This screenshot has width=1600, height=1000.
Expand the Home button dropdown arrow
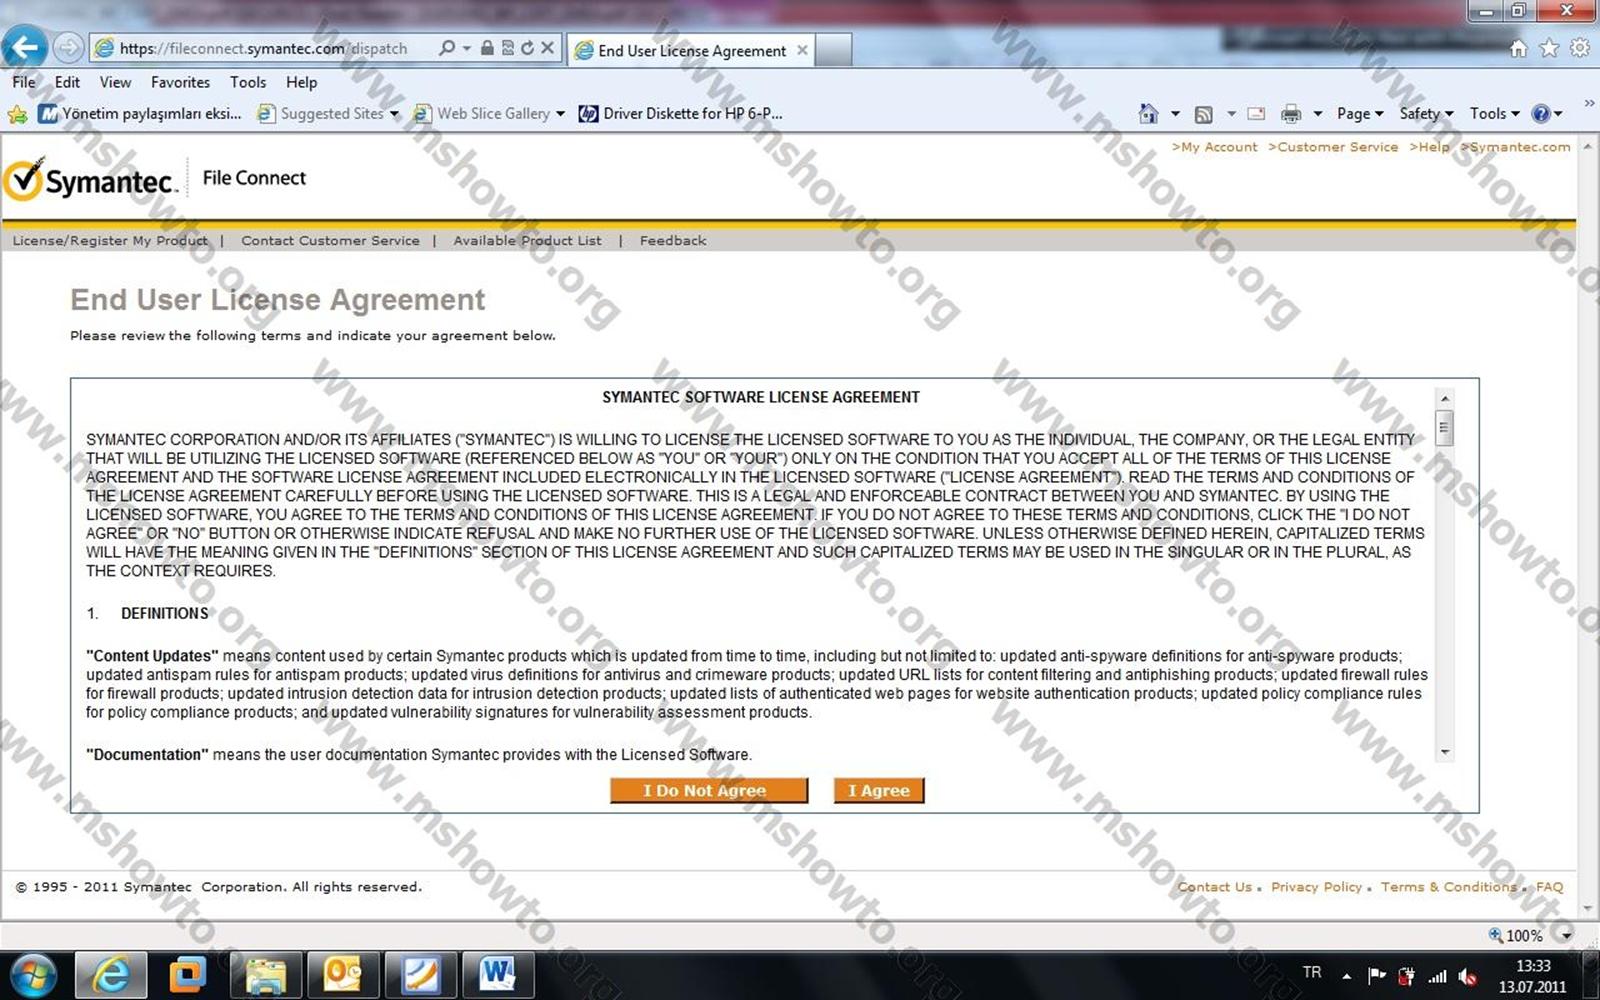[1175, 114]
